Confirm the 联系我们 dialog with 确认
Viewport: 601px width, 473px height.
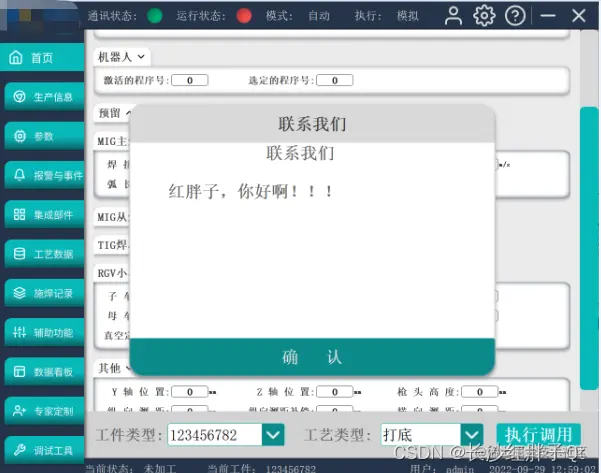312,357
